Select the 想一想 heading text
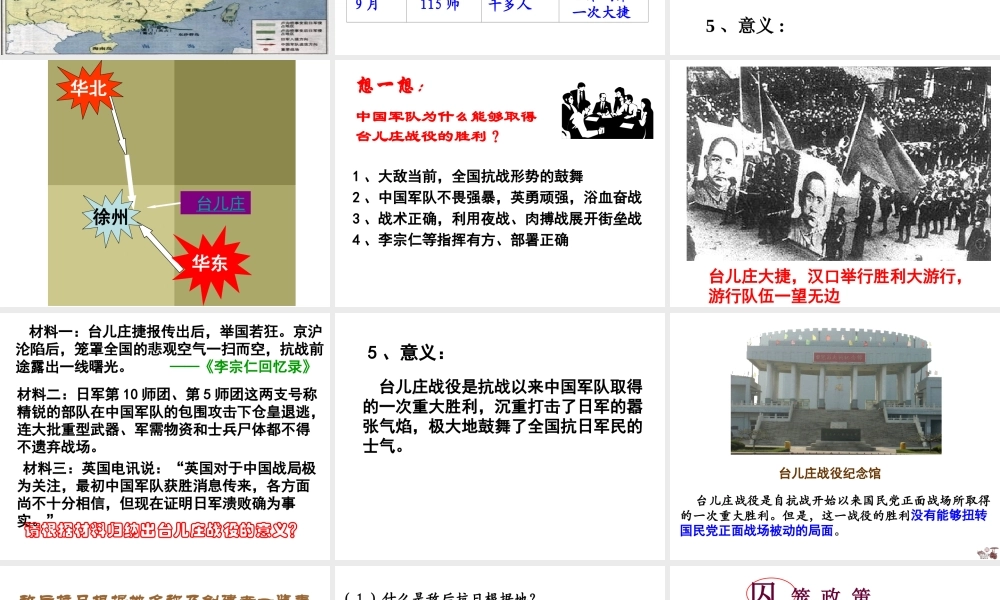The width and height of the screenshot is (1000, 600). tap(390, 85)
